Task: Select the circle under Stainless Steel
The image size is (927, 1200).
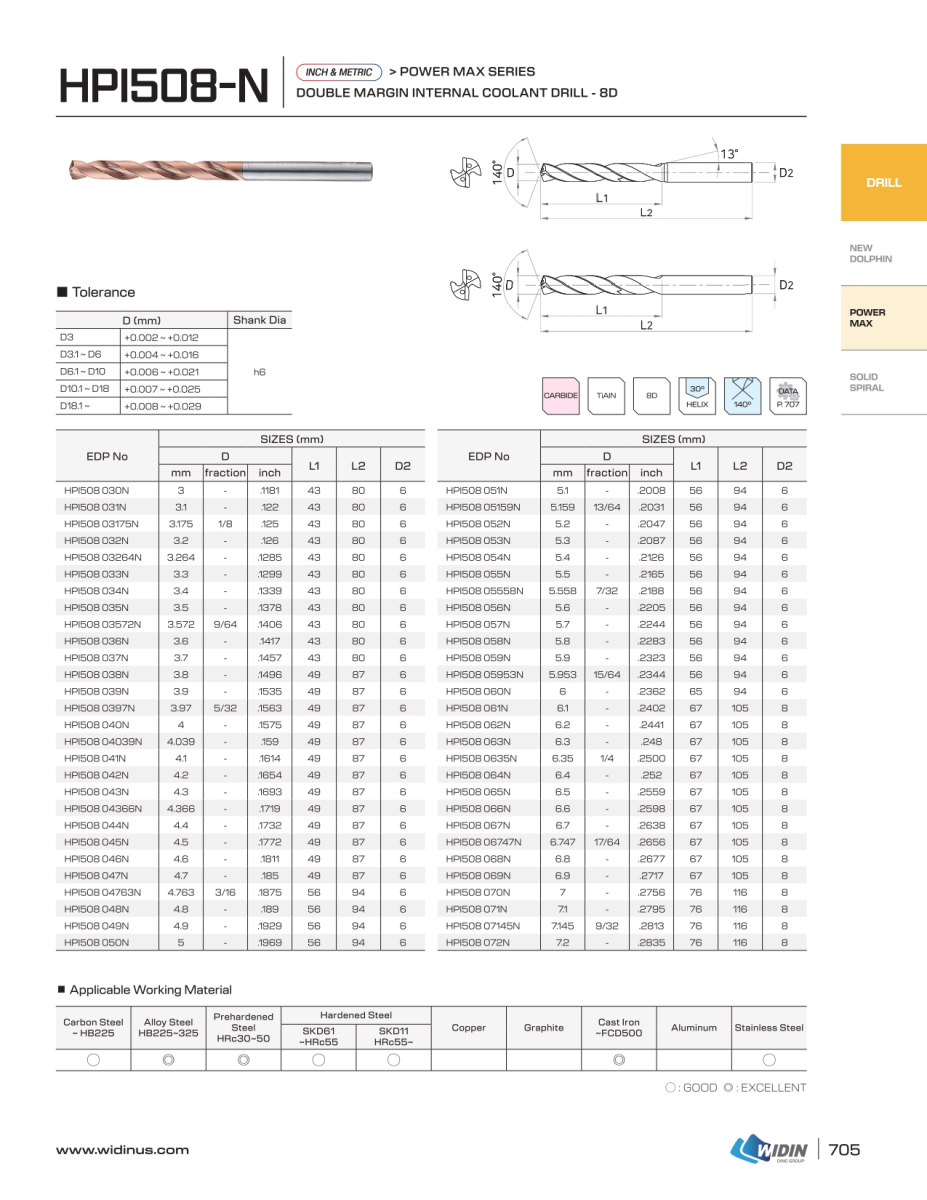Action: point(769,1060)
